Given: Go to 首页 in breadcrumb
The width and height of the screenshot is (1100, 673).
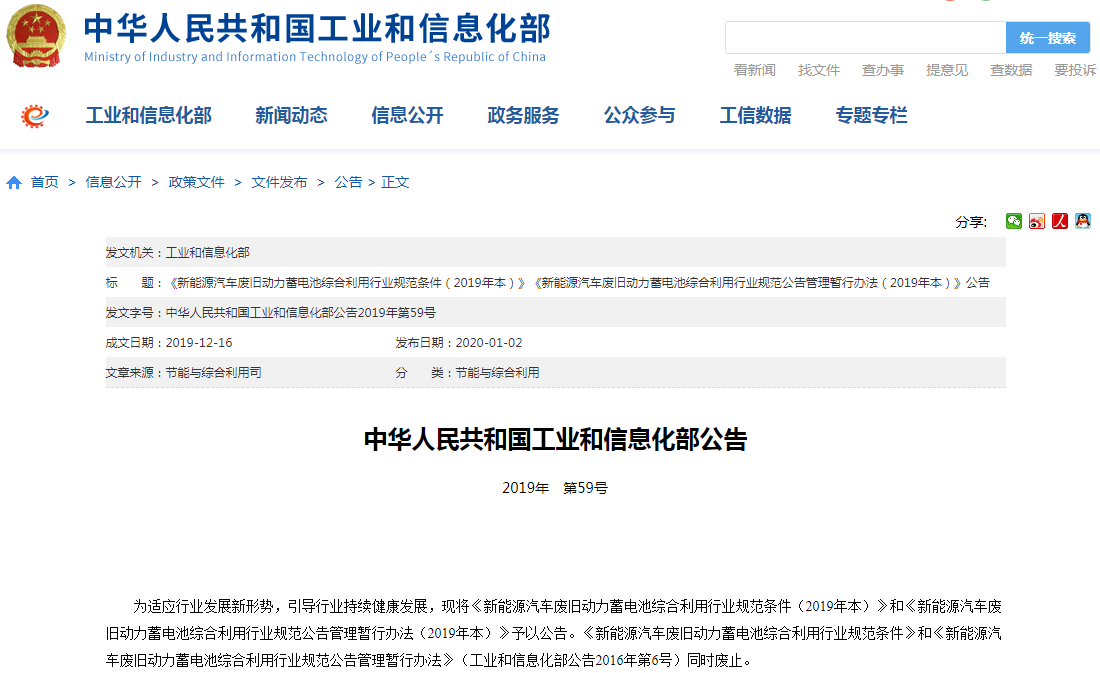Looking at the screenshot, I should click(x=45, y=182).
